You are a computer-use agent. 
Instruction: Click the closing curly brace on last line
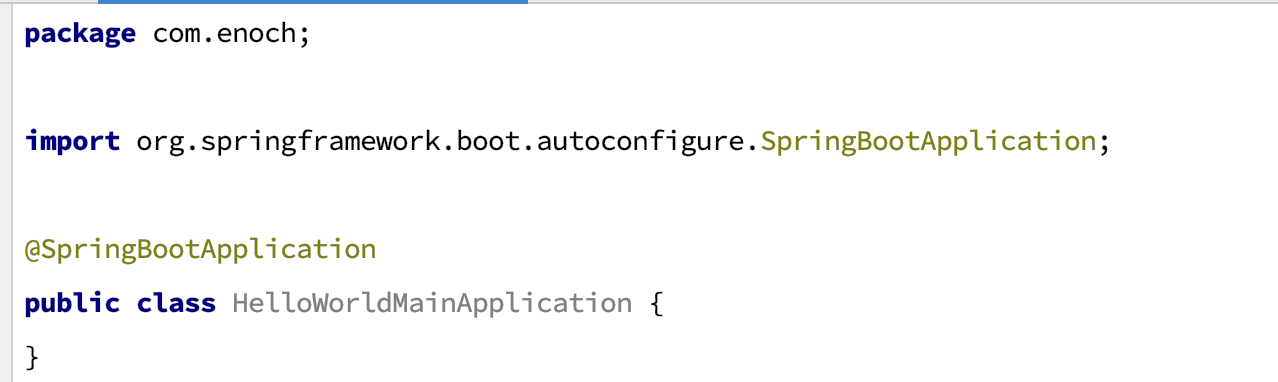pos(32,357)
